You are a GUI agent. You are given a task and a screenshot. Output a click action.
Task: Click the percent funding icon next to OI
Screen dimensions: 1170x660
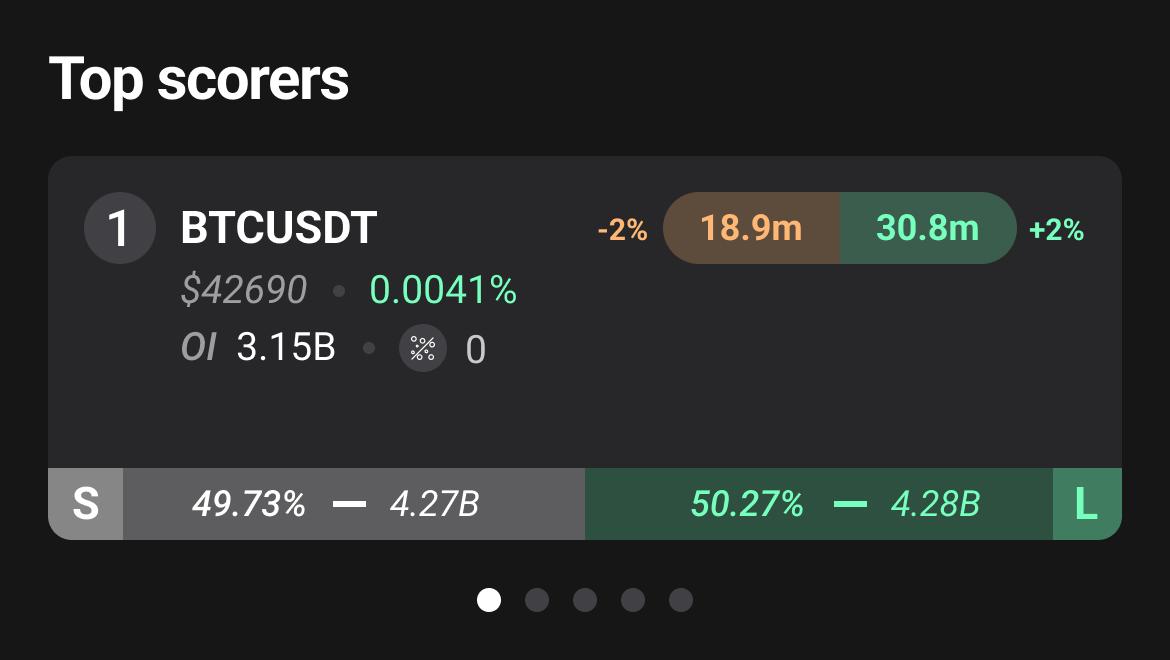422,348
